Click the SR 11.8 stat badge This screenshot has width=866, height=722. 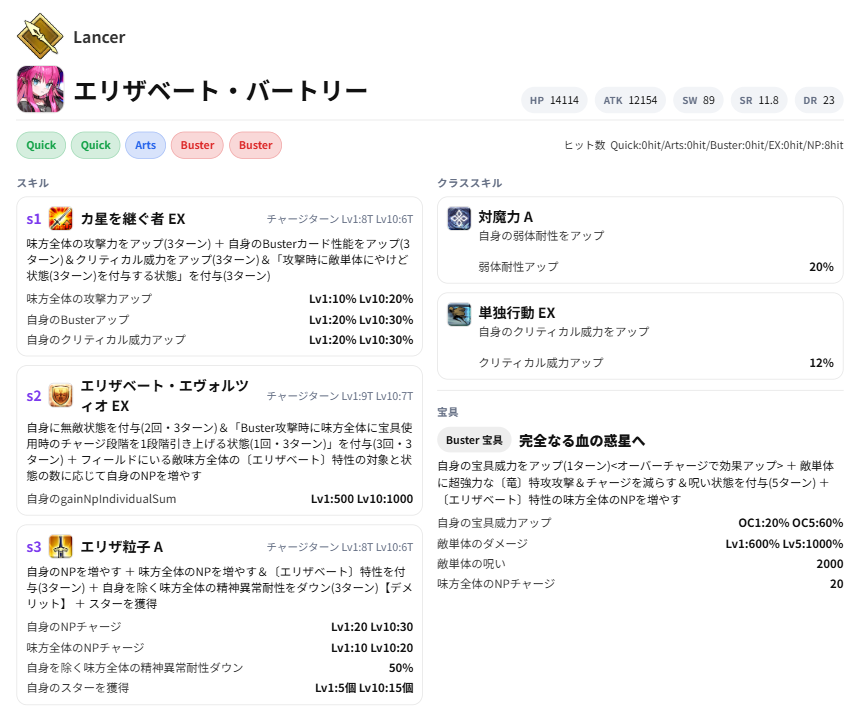click(759, 101)
